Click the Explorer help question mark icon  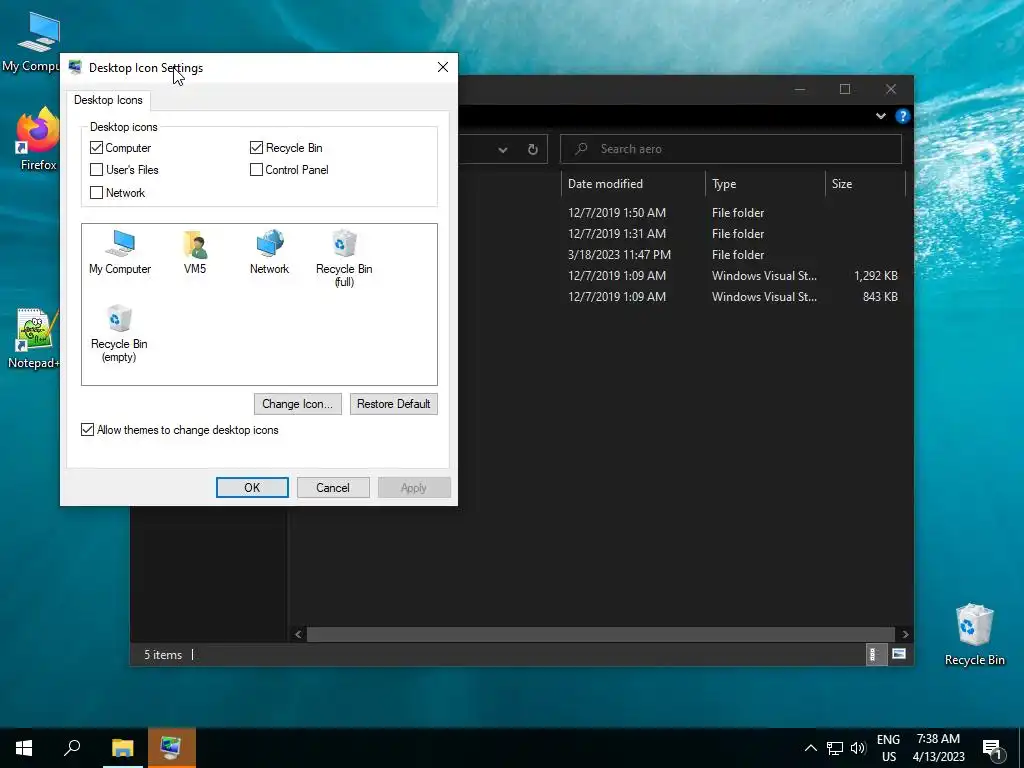coord(903,116)
